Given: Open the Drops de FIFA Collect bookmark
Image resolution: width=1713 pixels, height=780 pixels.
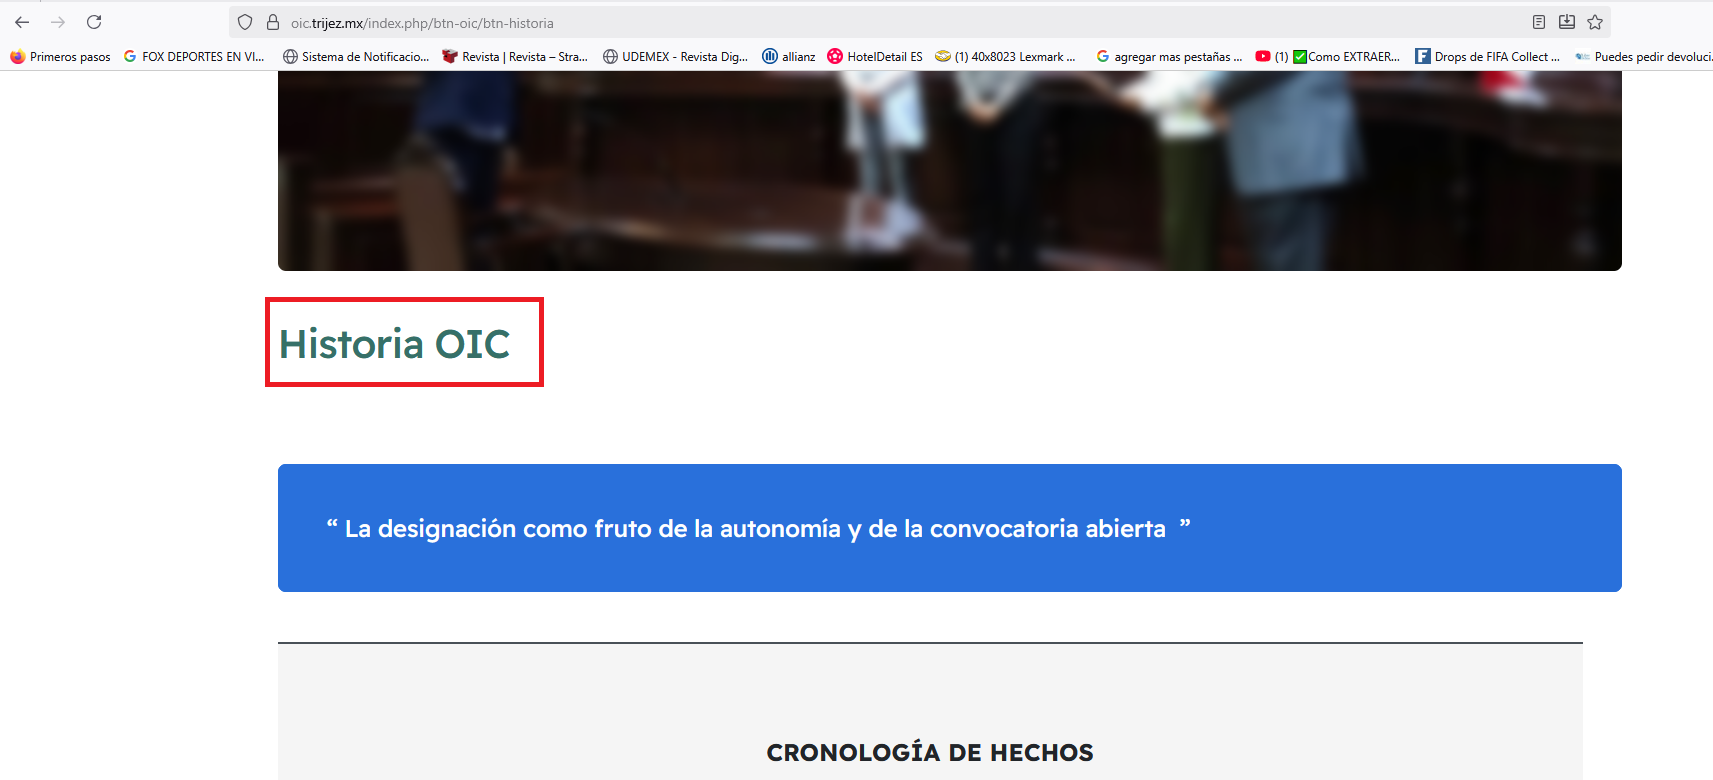Looking at the screenshot, I should pyautogui.click(x=1487, y=57).
